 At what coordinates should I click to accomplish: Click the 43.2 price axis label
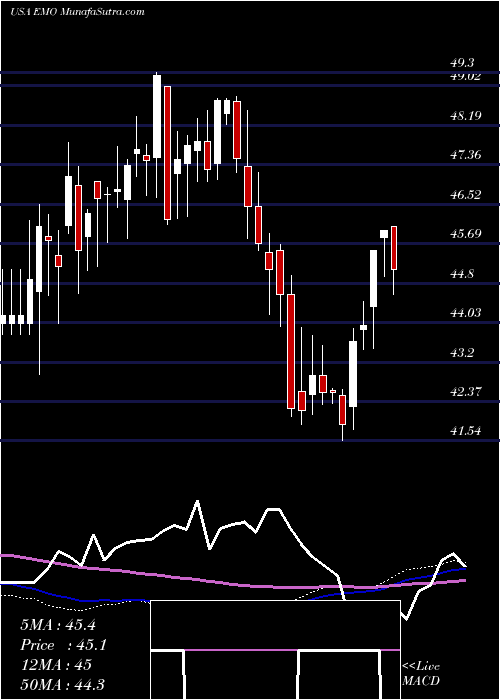tap(462, 352)
